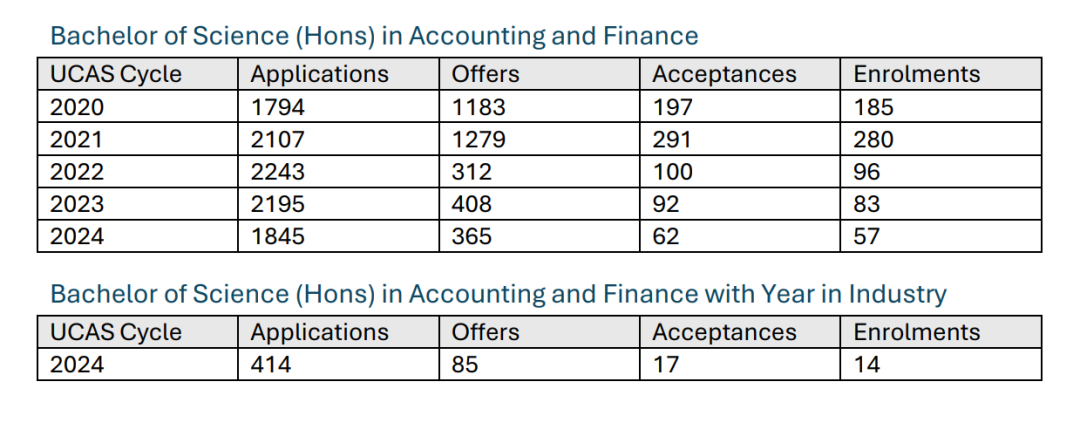The height and width of the screenshot is (443, 1080).
Task: Select the Accounting and Finance heading
Action: (x=374, y=36)
